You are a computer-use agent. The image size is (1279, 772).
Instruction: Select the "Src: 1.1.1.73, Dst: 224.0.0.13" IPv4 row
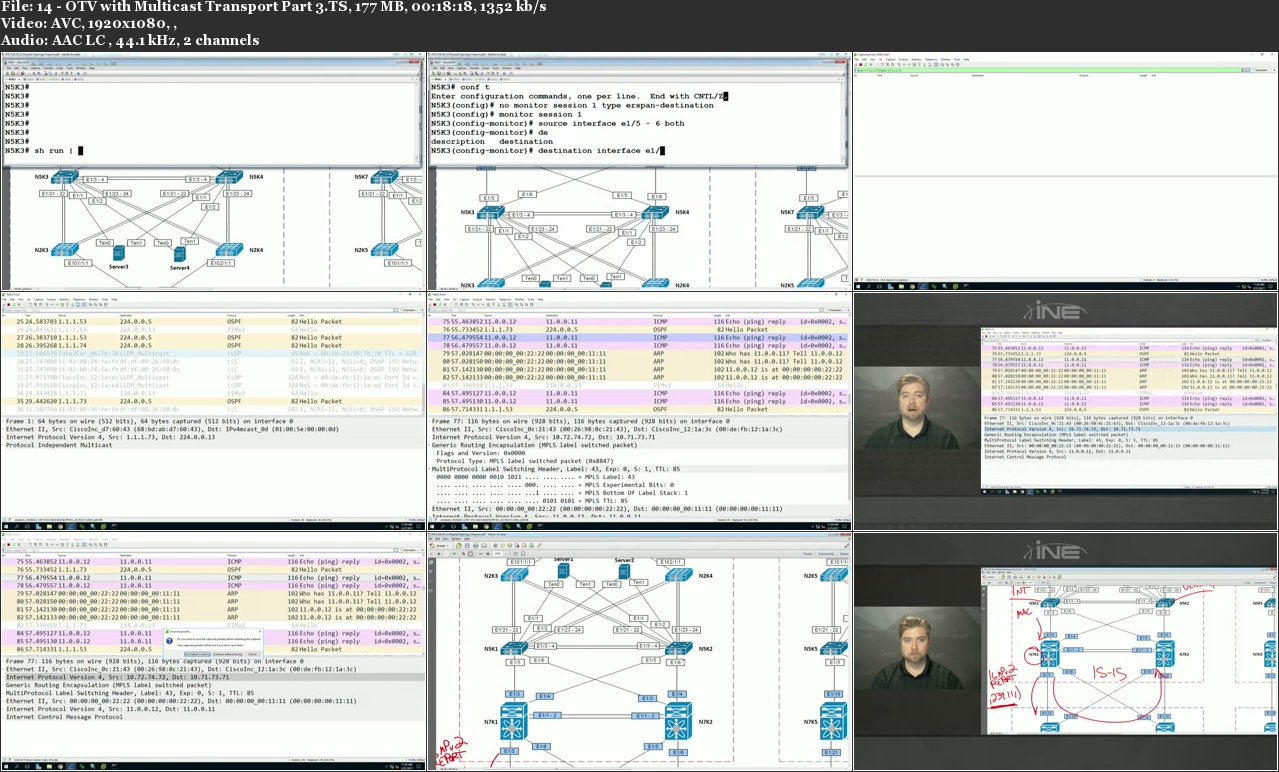click(112, 438)
